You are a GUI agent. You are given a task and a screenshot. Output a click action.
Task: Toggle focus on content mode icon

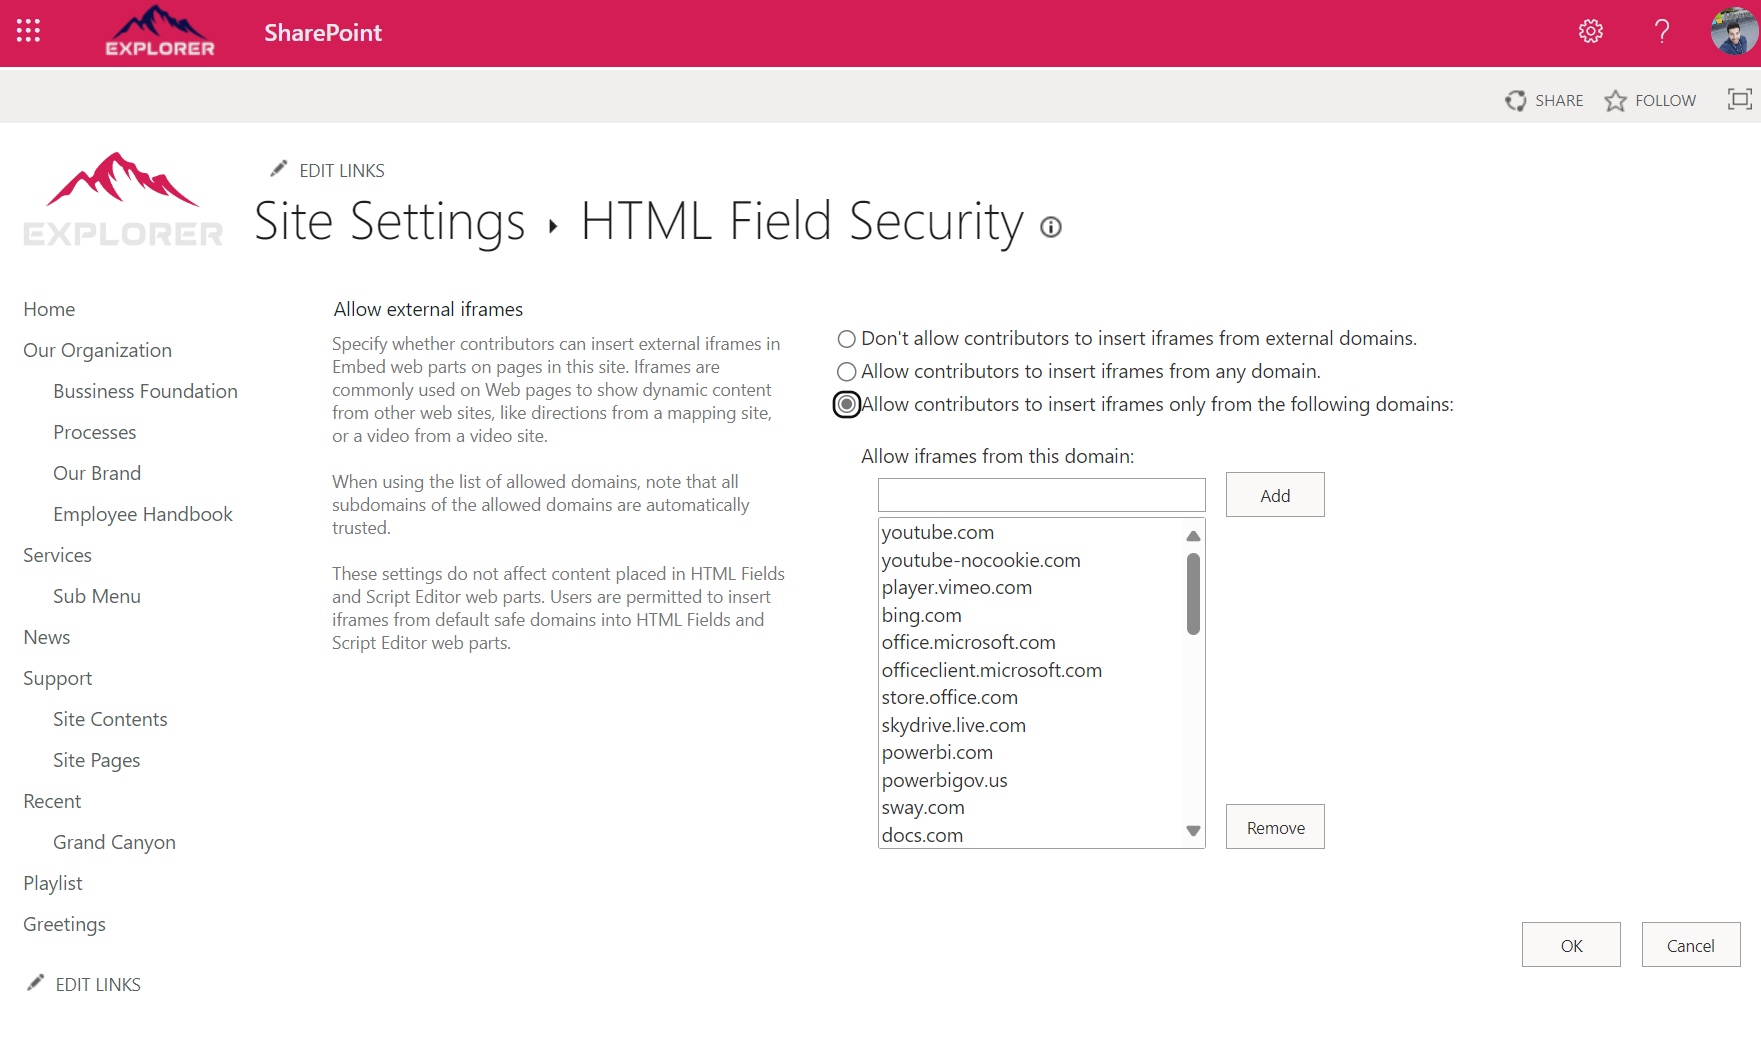(1739, 99)
